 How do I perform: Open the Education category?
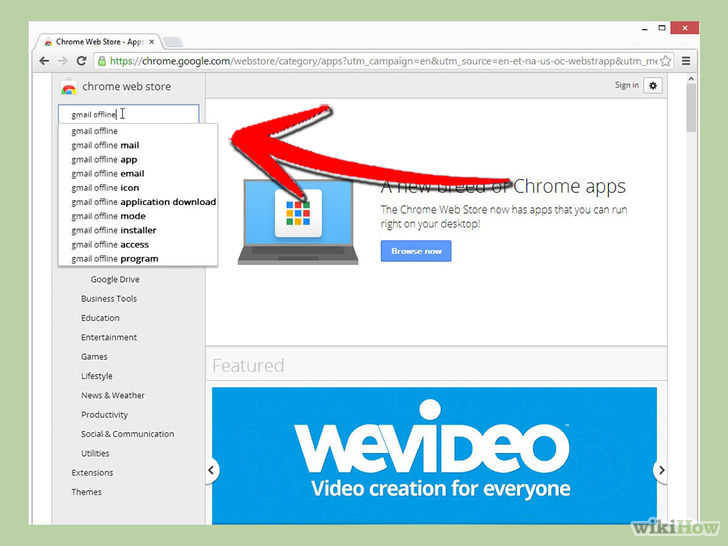point(100,318)
